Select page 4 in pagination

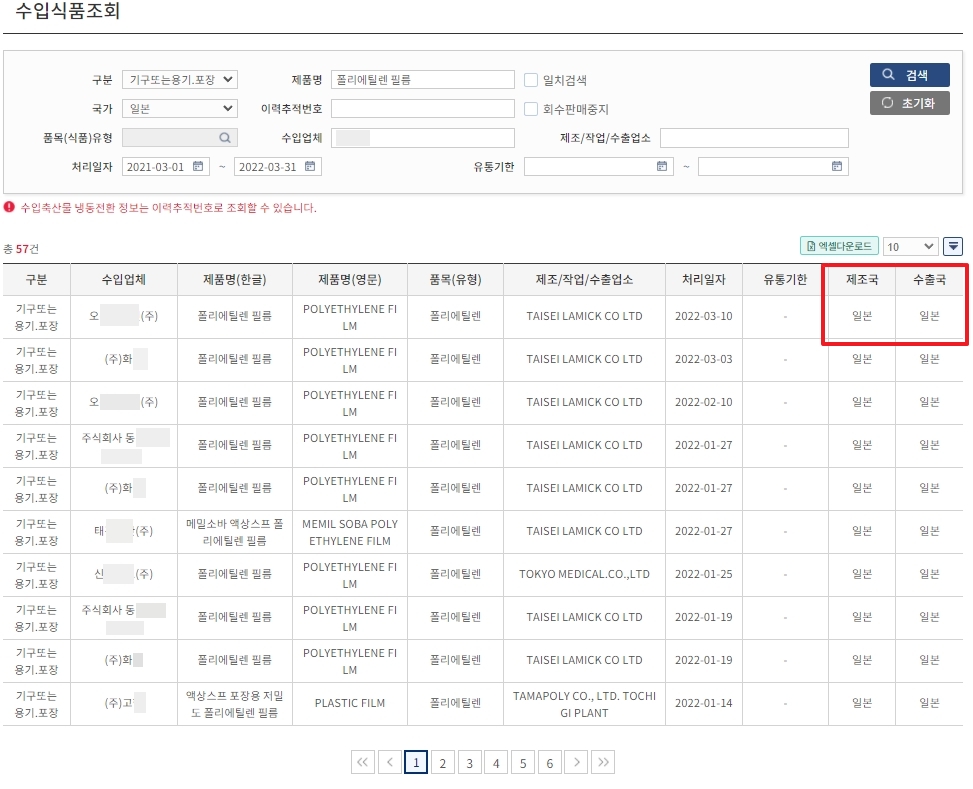pyautogui.click(x=496, y=762)
